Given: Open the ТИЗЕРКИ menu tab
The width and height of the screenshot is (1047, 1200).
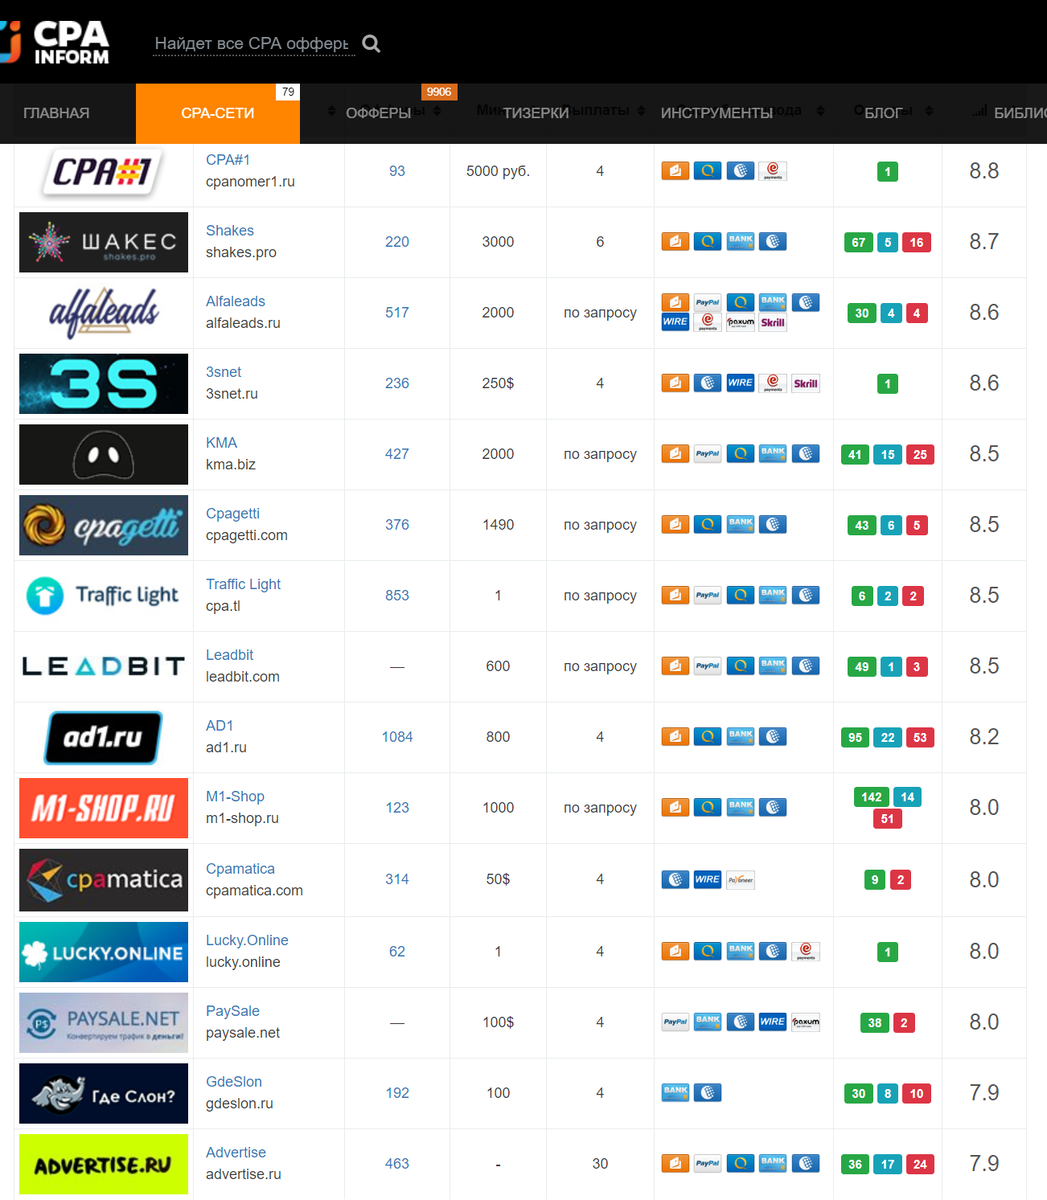Looking at the screenshot, I should (x=536, y=113).
